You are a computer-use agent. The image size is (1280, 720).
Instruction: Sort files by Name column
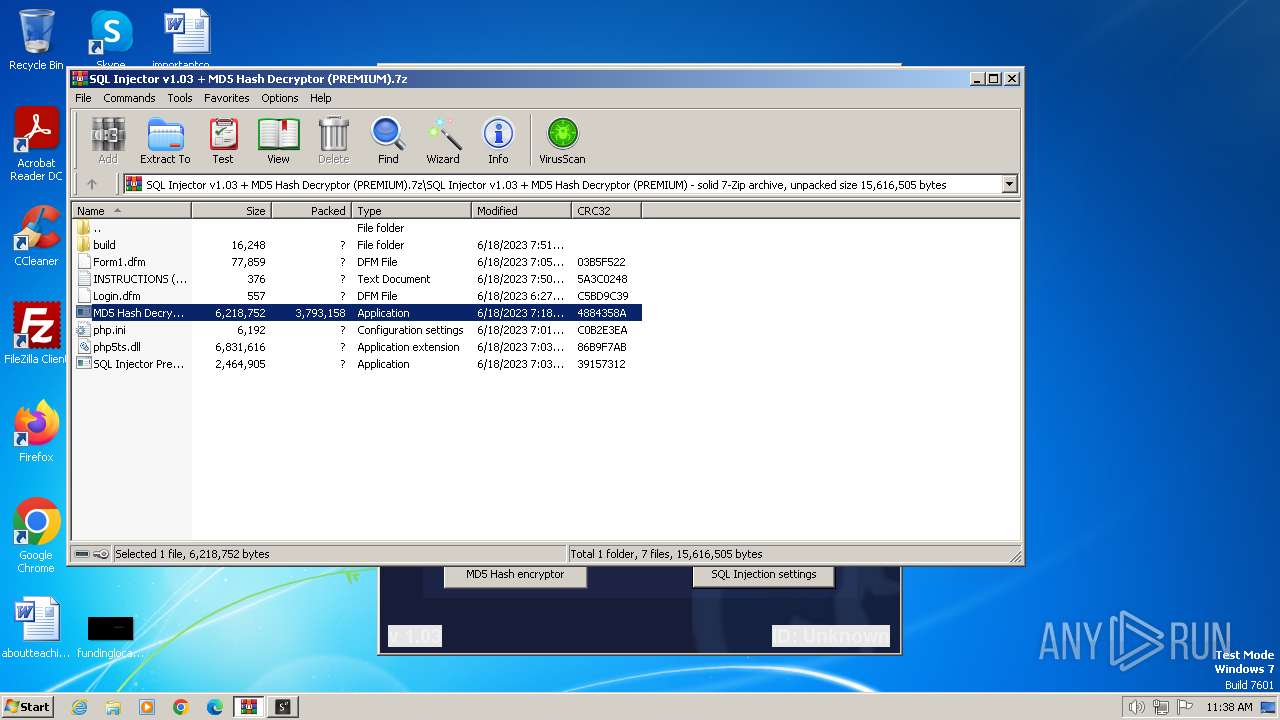click(x=131, y=211)
